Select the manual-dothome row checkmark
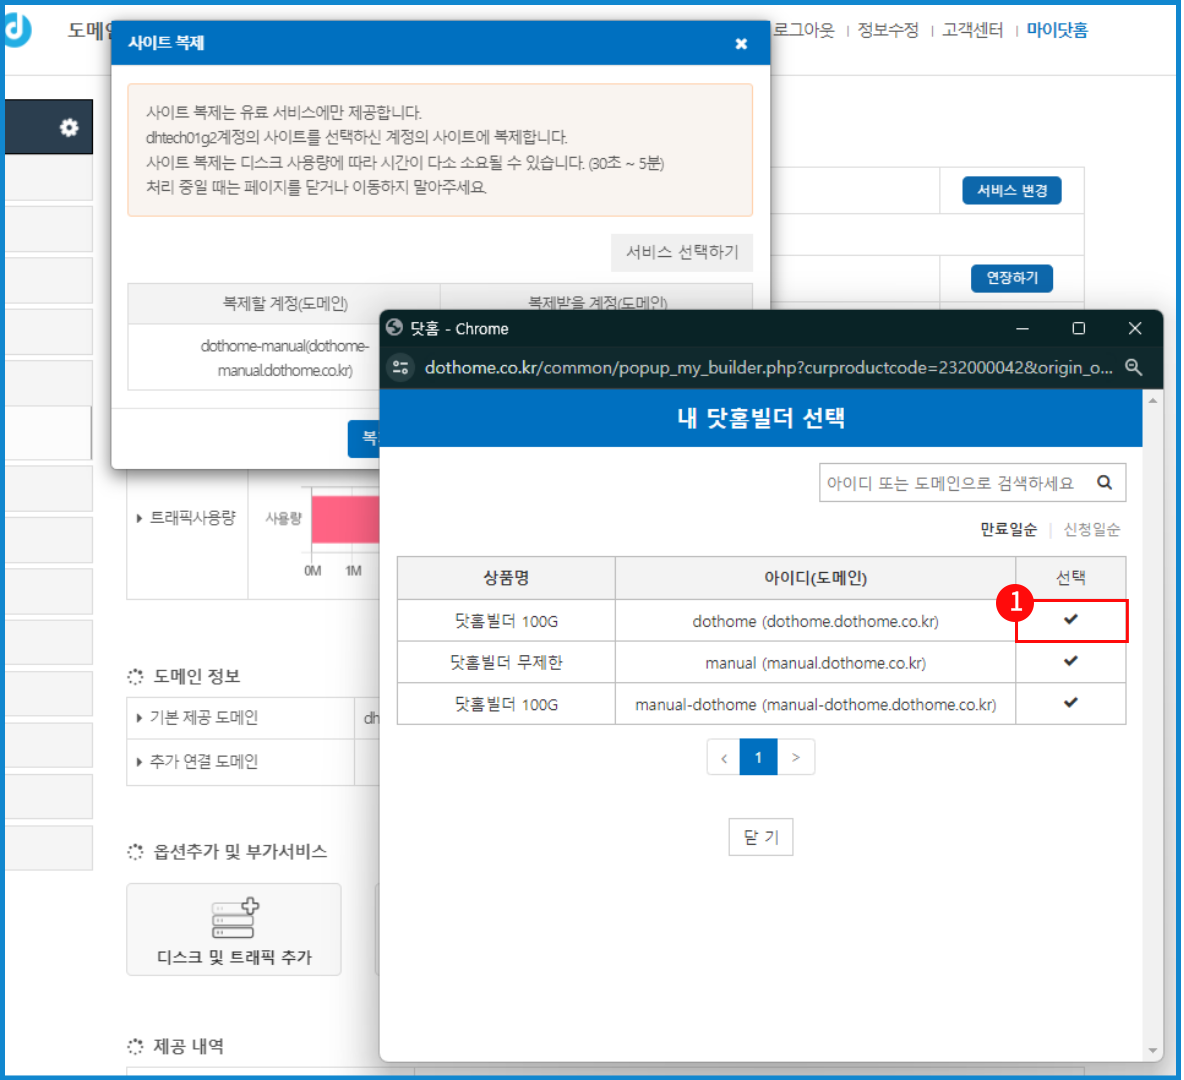Image resolution: width=1184 pixels, height=1080 pixels. coord(1070,703)
